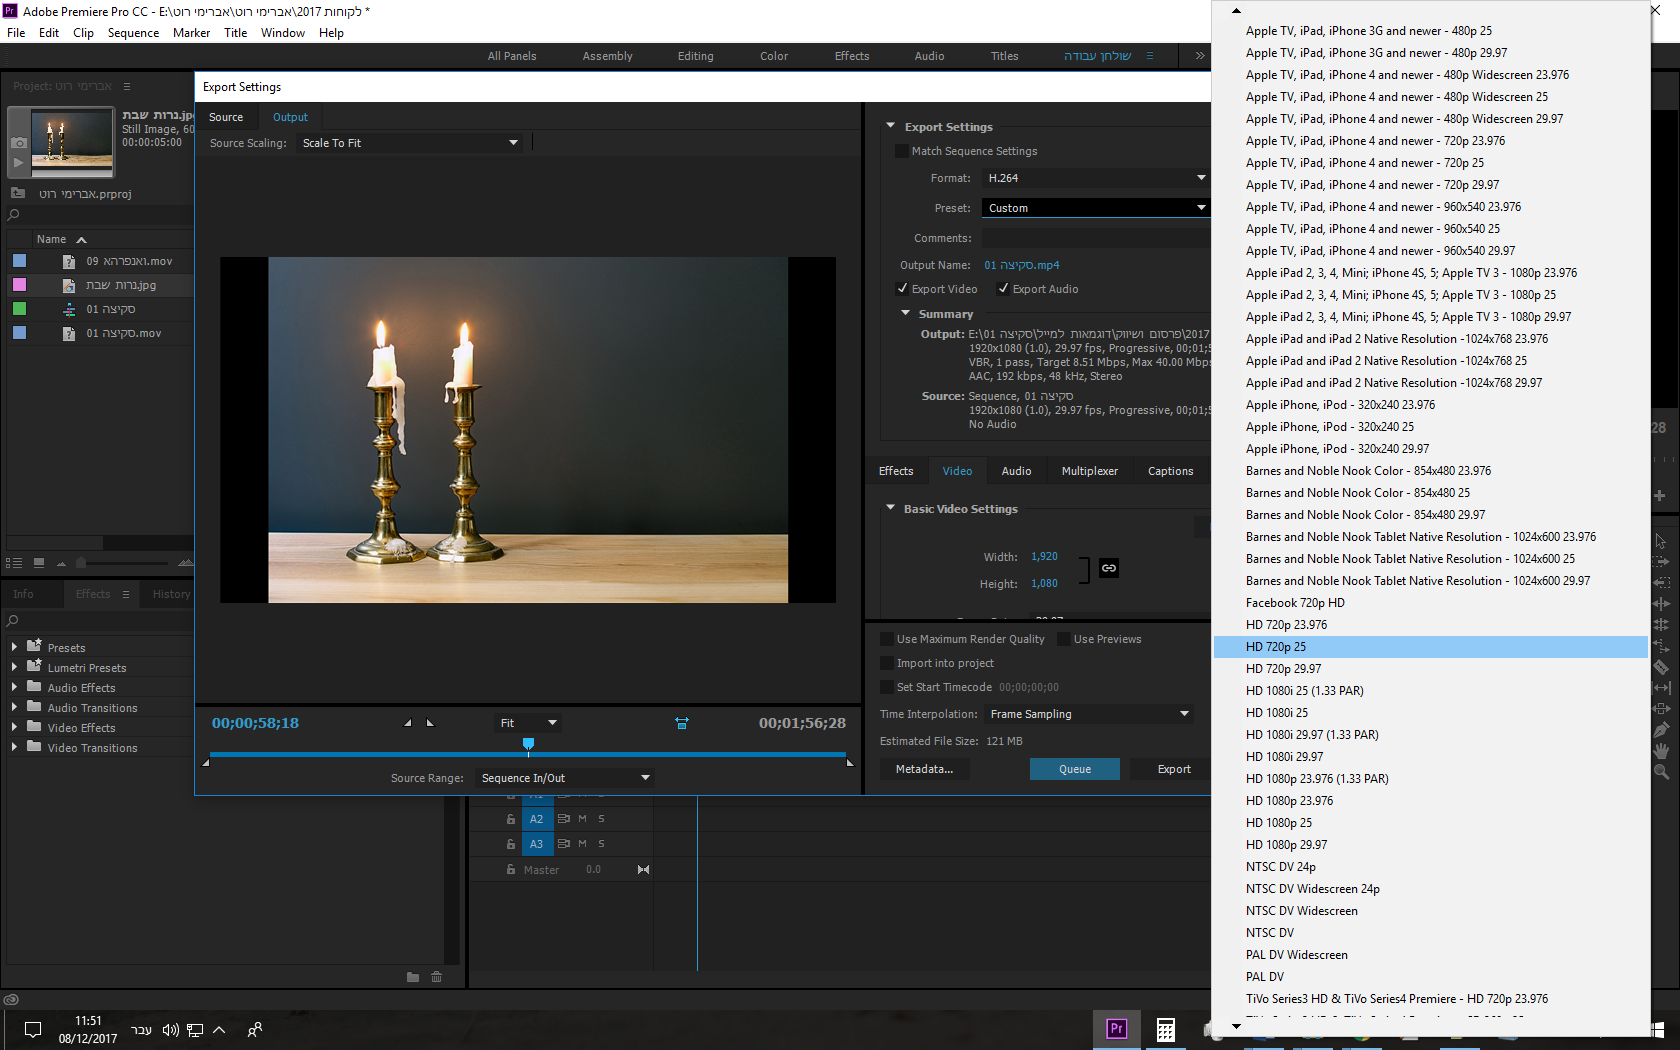Open the output name 01 file link
Image resolution: width=1680 pixels, height=1050 pixels.
(1021, 265)
